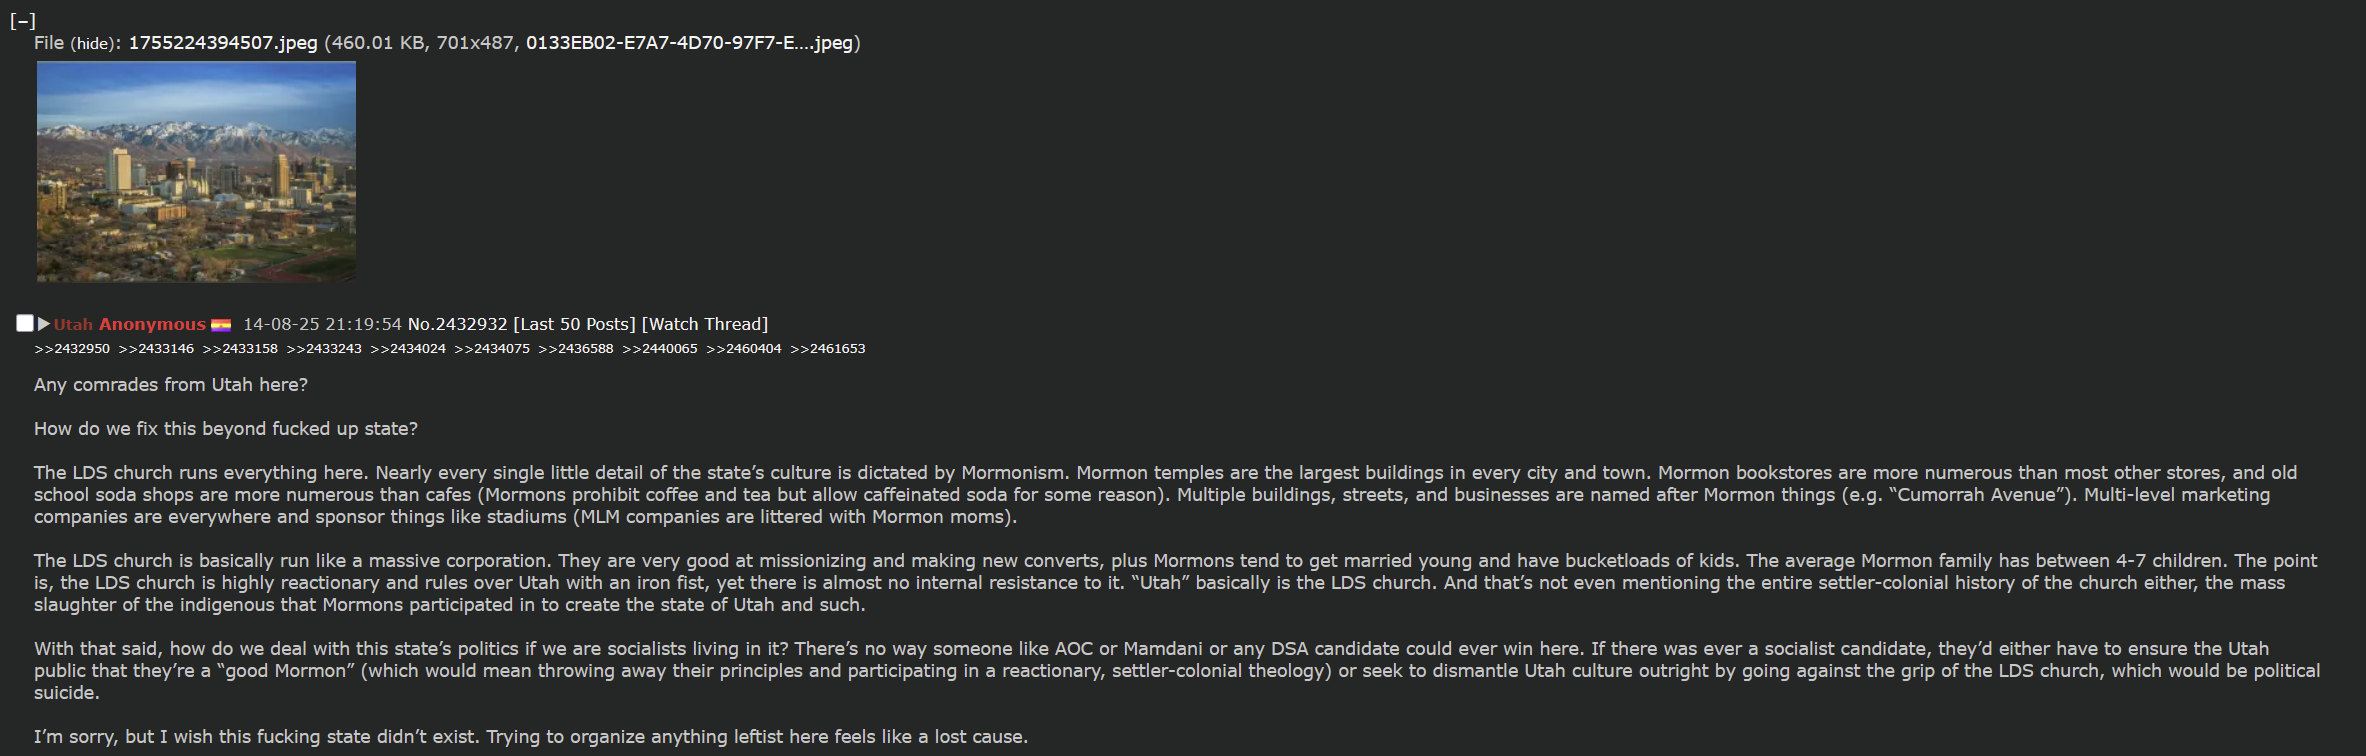
Task: Jump to reply >>2434075
Action: [492, 349]
